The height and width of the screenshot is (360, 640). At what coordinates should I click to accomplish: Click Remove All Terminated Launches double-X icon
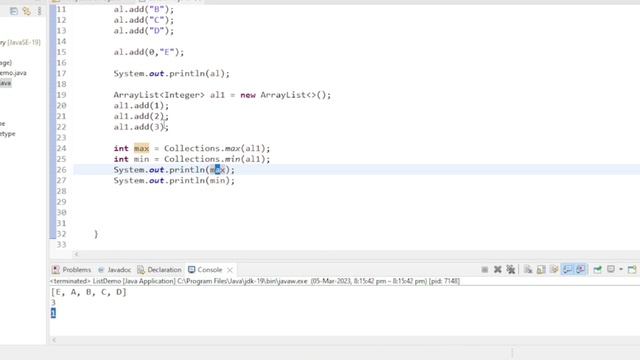pos(511,269)
